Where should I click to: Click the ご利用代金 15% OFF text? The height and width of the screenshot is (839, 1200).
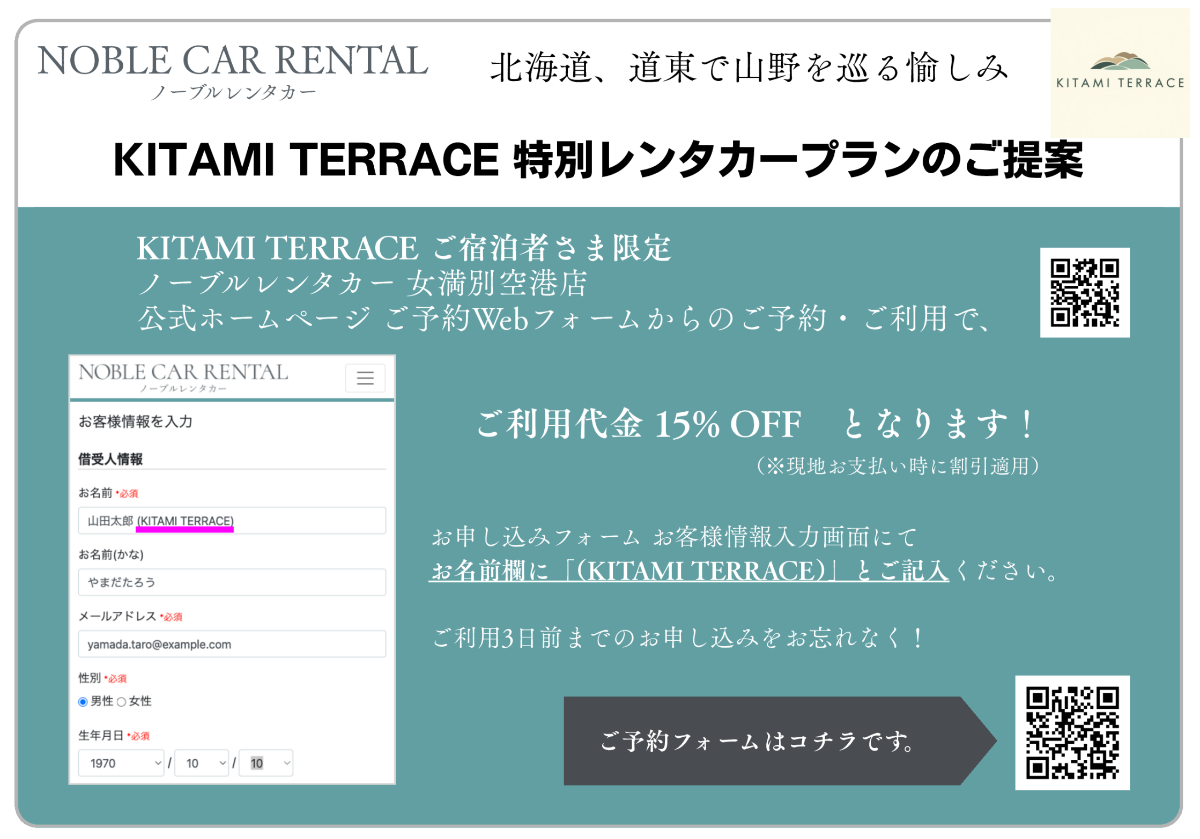(x=638, y=425)
